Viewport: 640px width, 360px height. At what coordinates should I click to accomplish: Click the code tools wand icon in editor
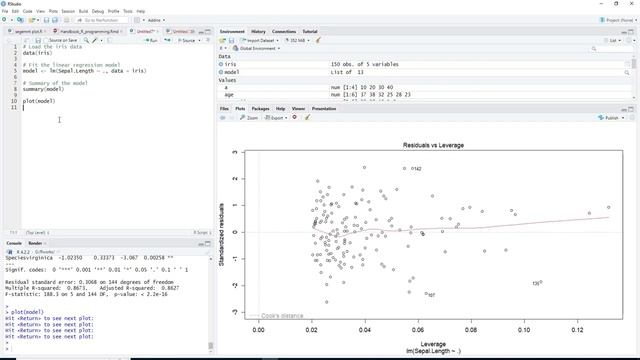[x=95, y=40]
